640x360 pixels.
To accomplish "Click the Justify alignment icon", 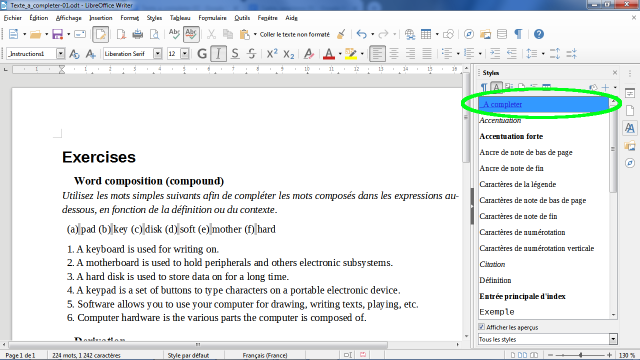I will (x=427, y=53).
